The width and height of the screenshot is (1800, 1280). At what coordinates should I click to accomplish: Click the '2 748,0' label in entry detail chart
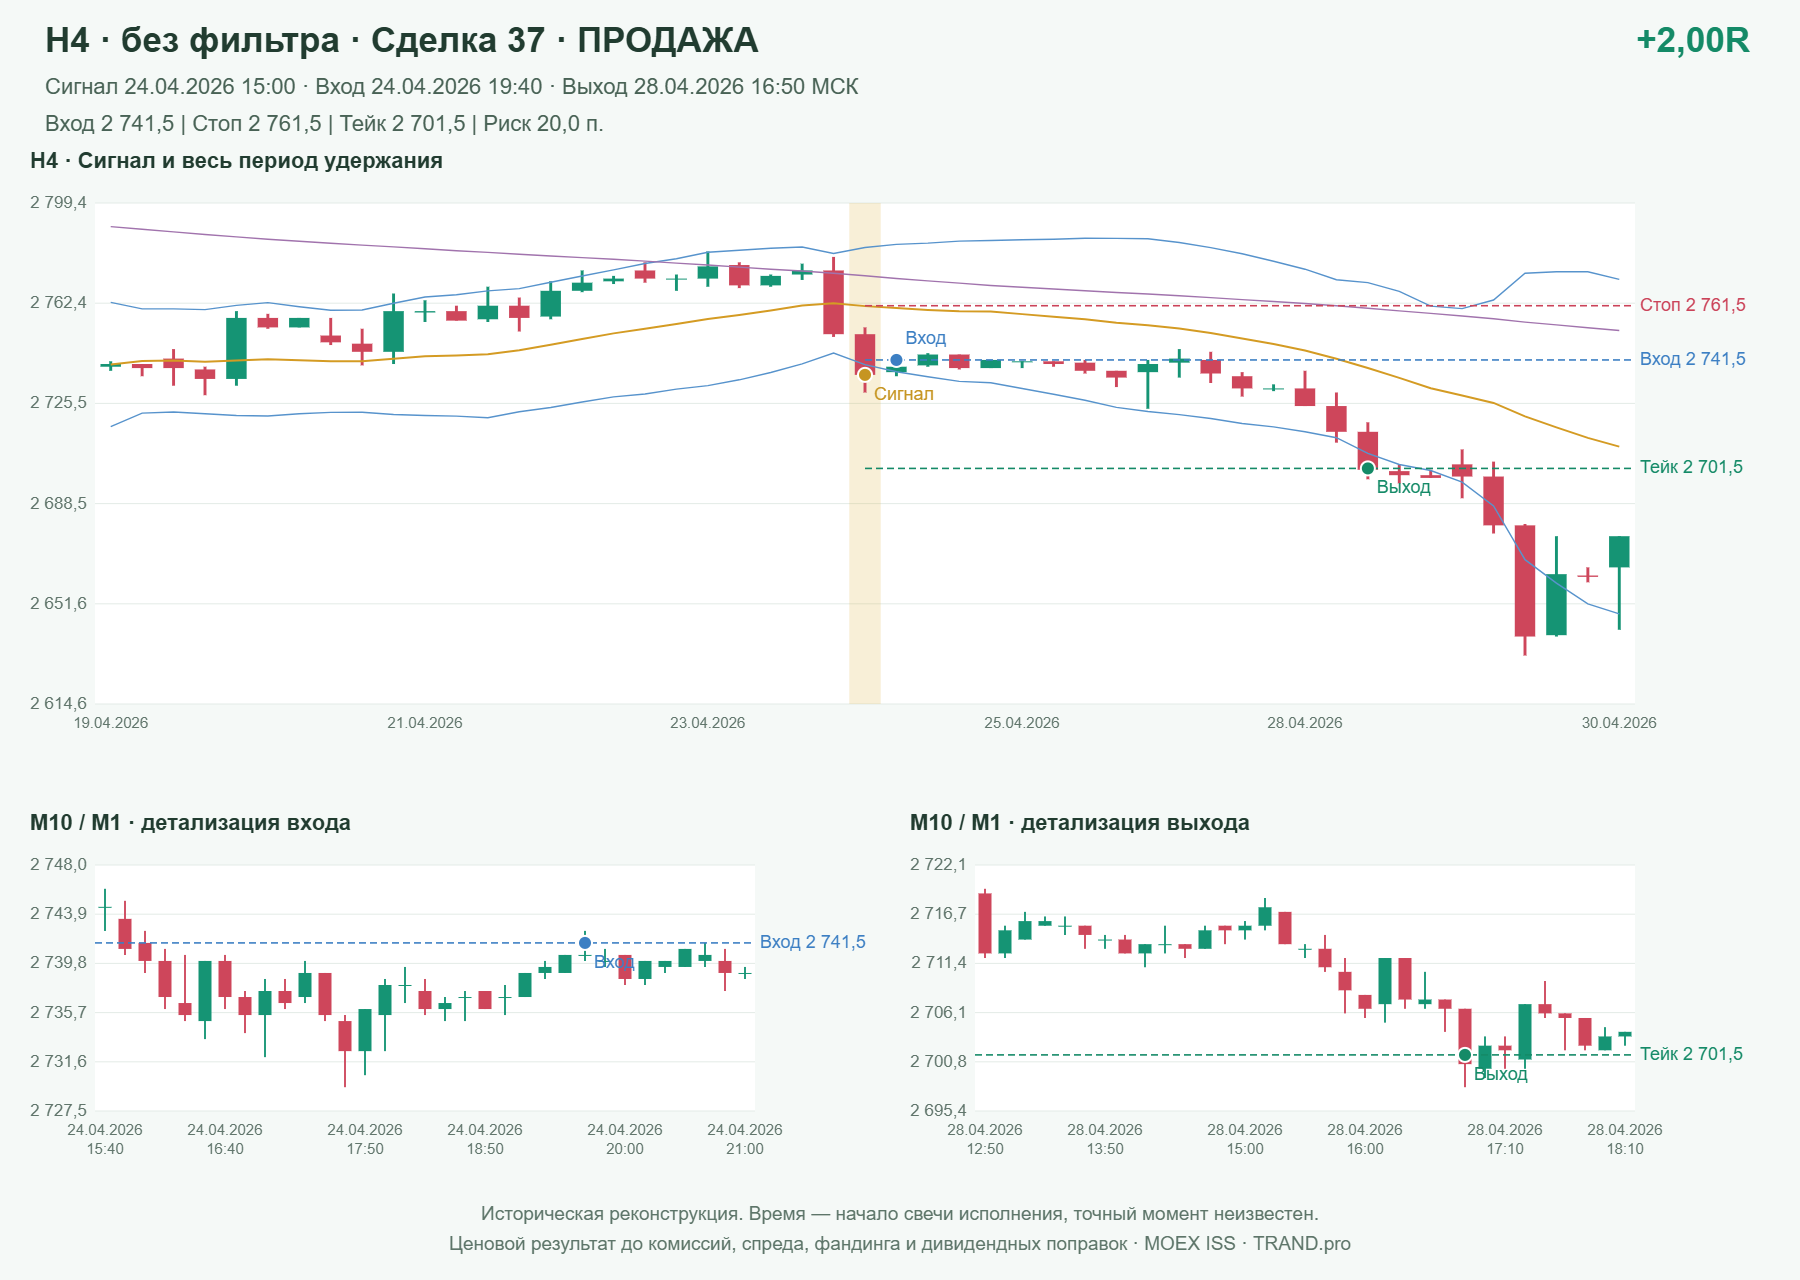pyautogui.click(x=58, y=865)
